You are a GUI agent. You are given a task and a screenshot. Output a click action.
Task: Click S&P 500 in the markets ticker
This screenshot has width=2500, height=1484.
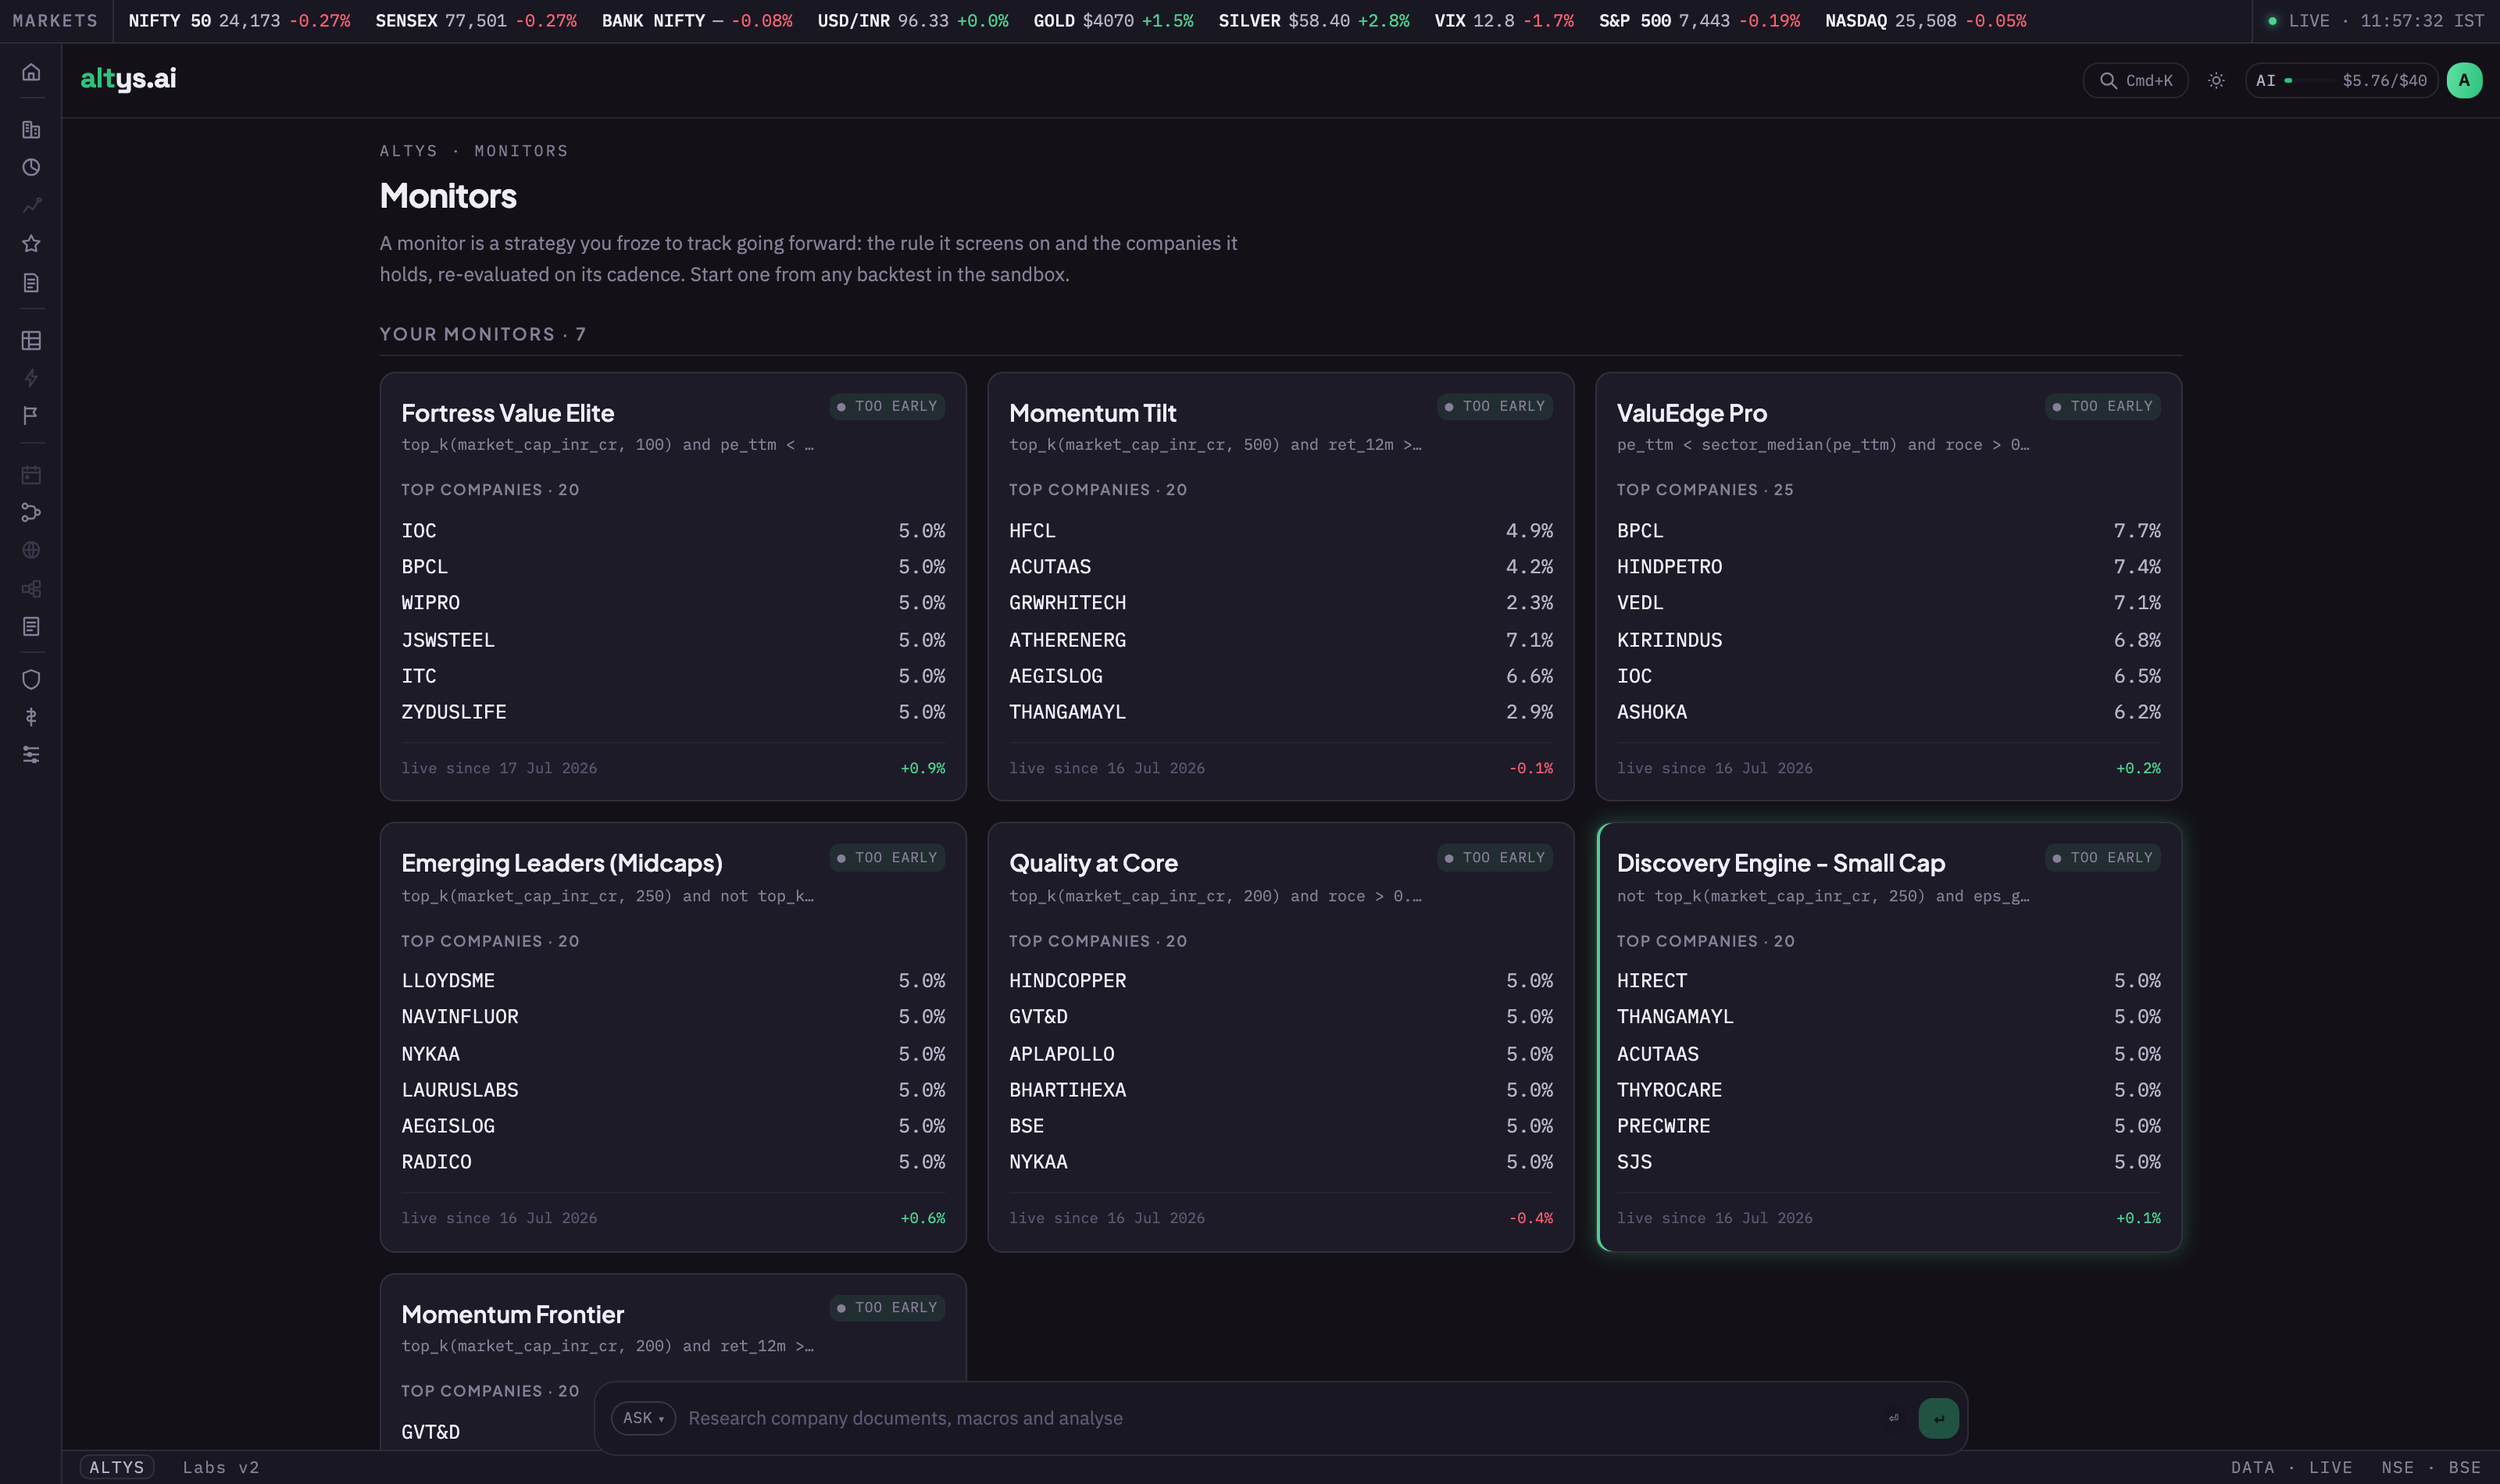[1699, 21]
